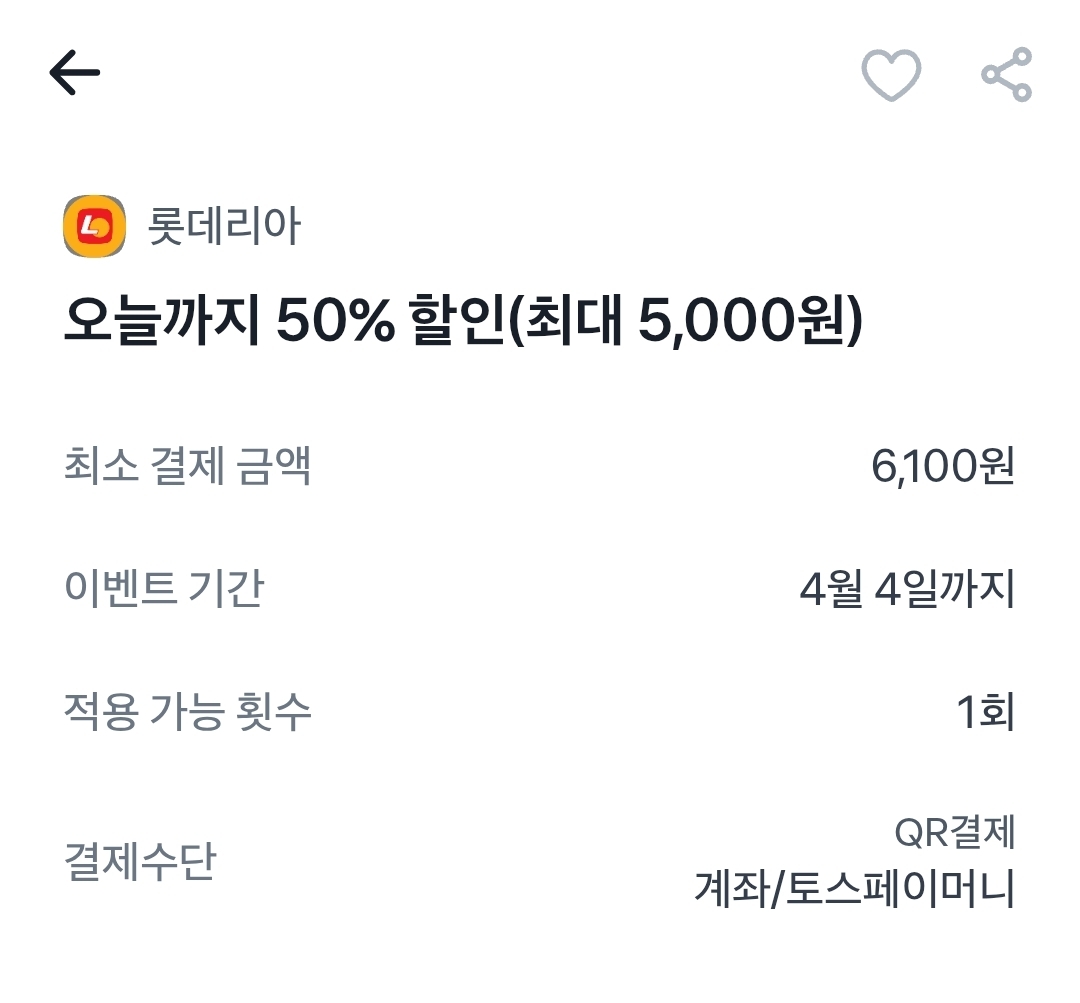Image resolution: width=1080 pixels, height=1003 pixels.
Task: Open the share icon
Action: click(x=1006, y=75)
